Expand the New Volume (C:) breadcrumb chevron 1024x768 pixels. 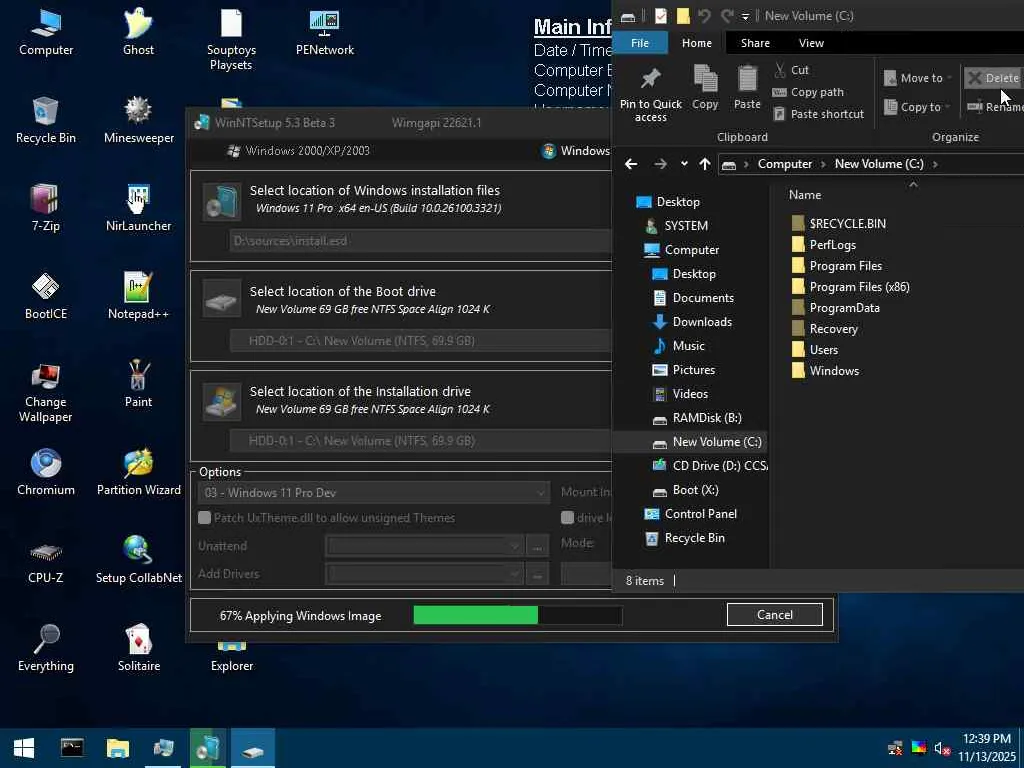935,164
